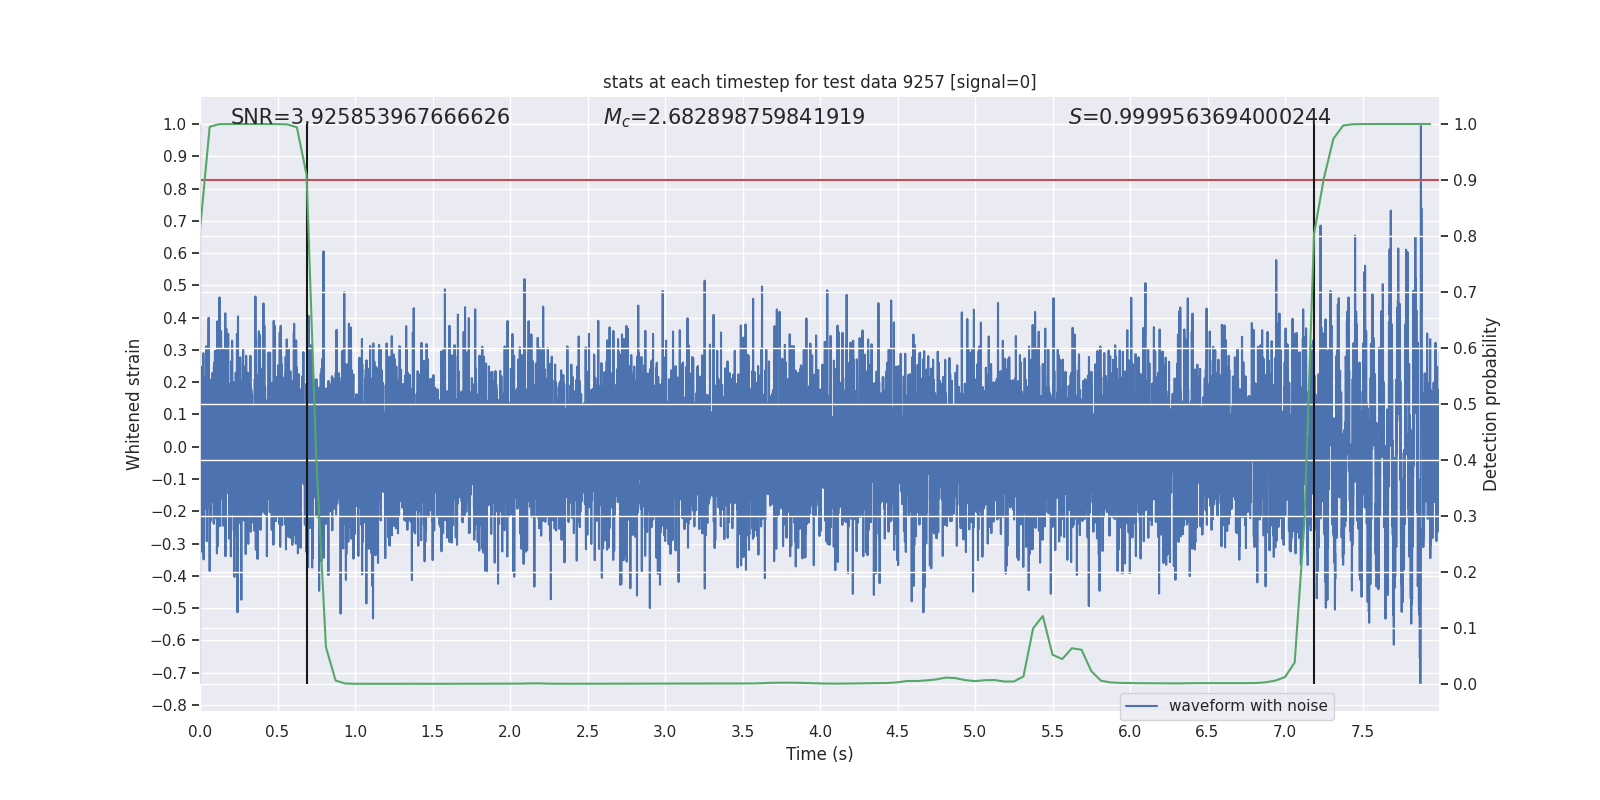
Task: Click the 0.4 tick on the Detection probability axis
Action: coord(1465,461)
